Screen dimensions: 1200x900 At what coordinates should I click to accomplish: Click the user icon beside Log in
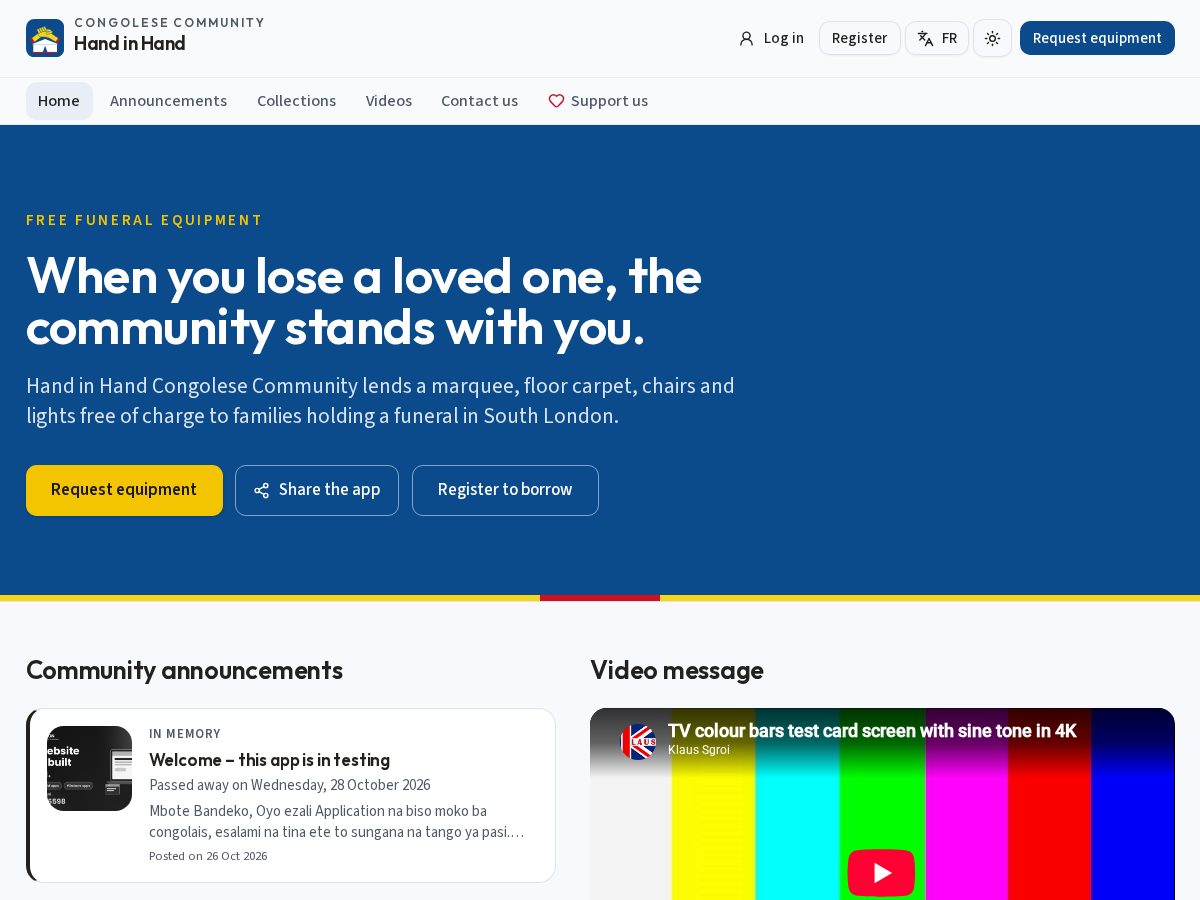pos(746,38)
